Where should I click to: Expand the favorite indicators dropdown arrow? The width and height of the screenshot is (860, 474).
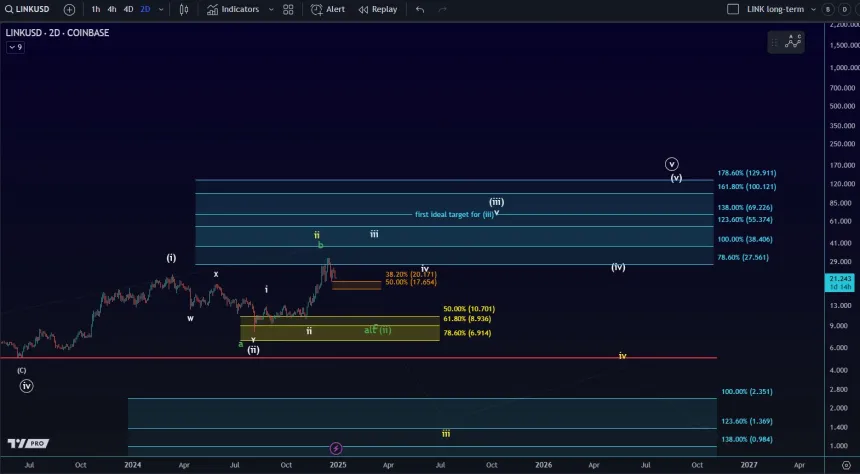[x=269, y=9]
